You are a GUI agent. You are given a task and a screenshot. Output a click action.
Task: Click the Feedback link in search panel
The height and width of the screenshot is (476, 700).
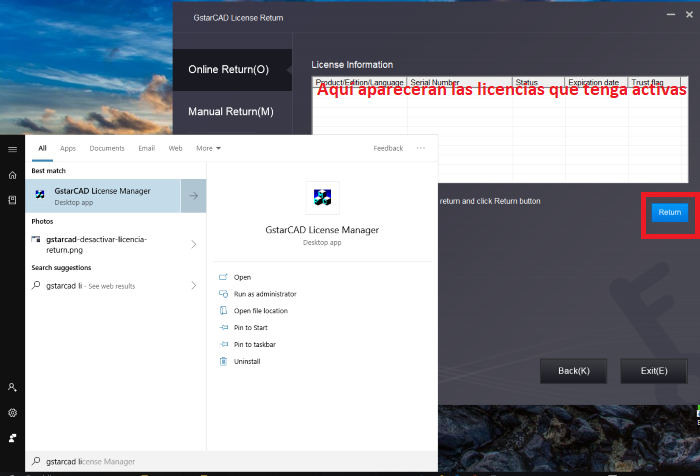pos(388,148)
